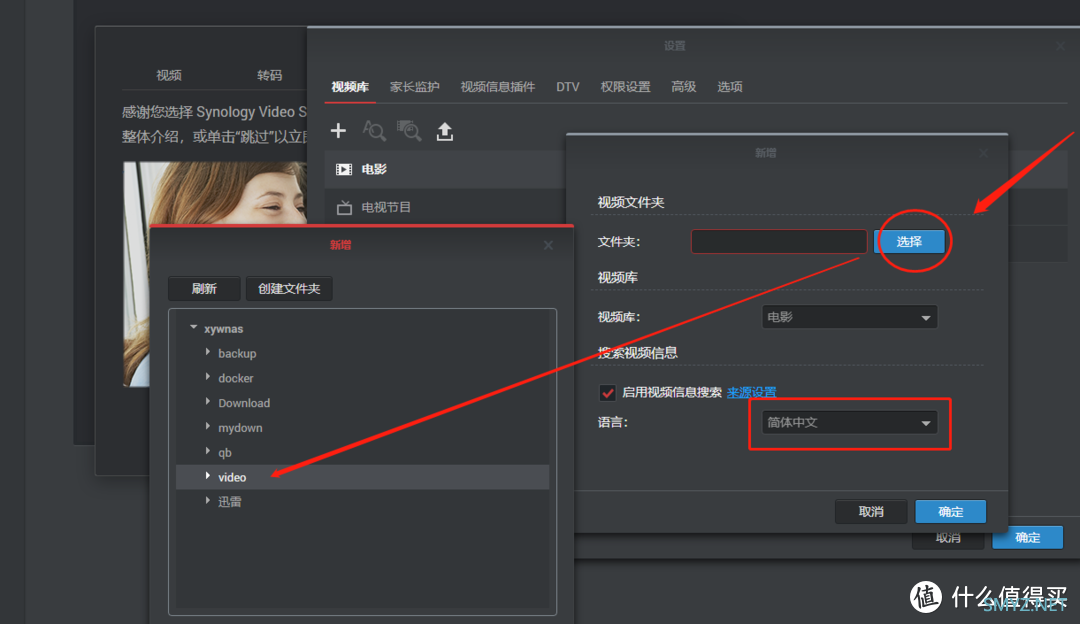1080x624 pixels.
Task: Click the 文件夹 path input field
Action: [x=779, y=242]
